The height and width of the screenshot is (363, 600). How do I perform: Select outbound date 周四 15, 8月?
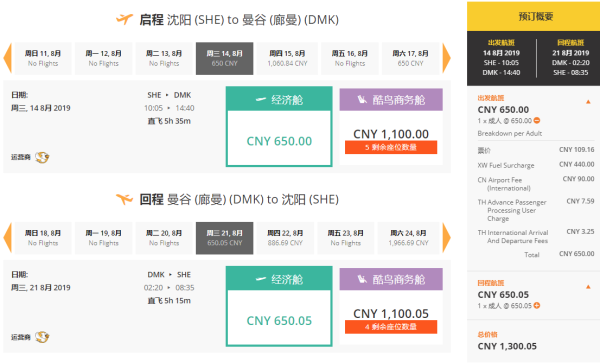287,58
